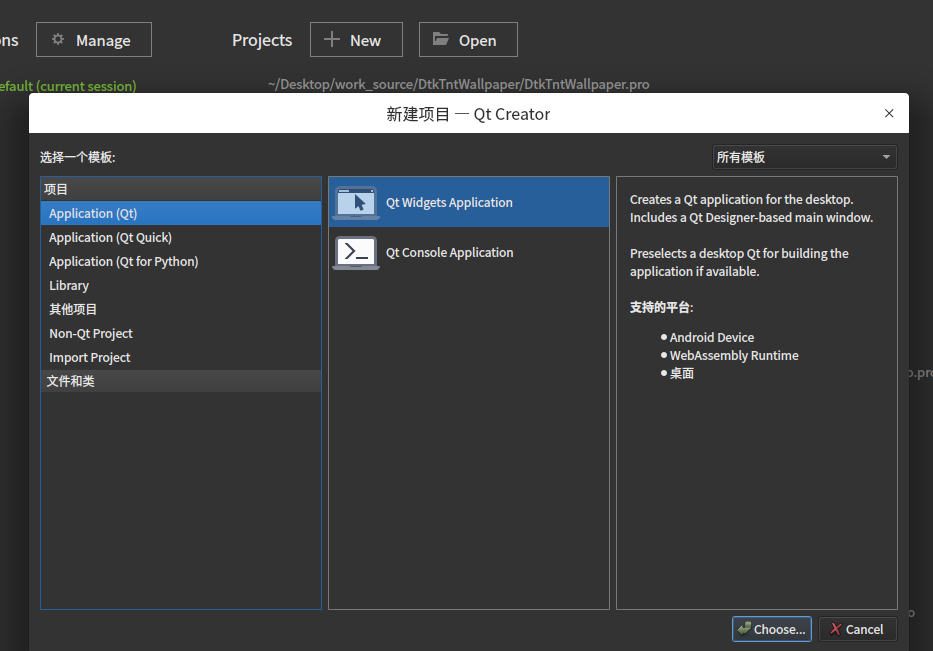Cancel the new project dialog

pos(857,629)
